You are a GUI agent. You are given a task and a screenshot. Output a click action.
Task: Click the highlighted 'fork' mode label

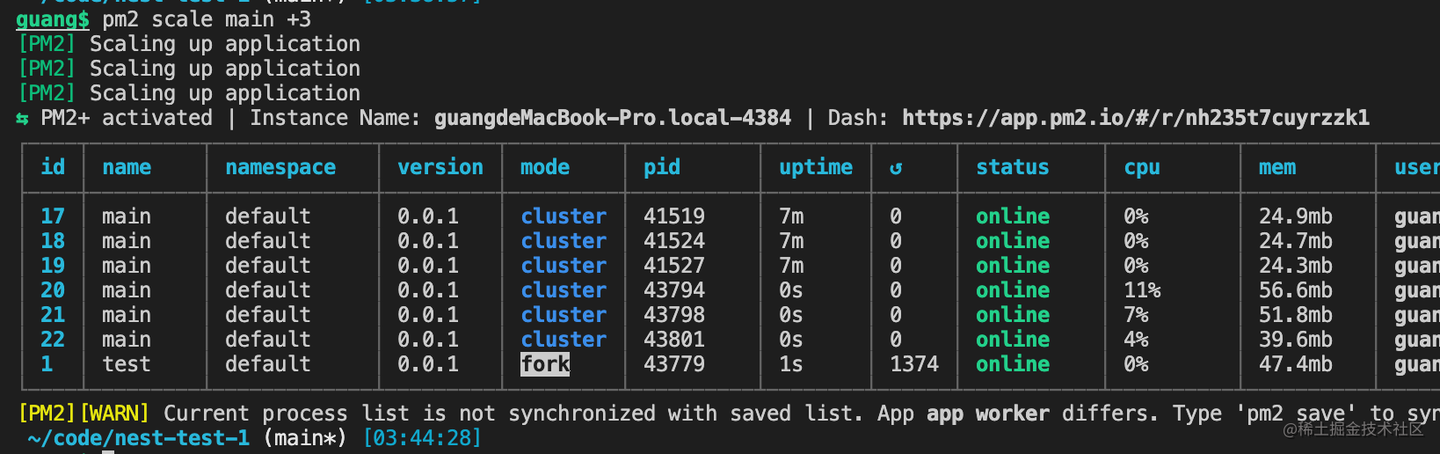coord(545,364)
